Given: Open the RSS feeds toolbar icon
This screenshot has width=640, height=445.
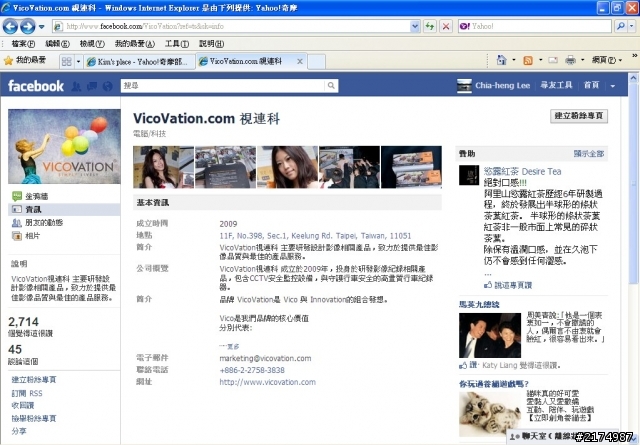Looking at the screenshot, I should pyautogui.click(x=528, y=61).
